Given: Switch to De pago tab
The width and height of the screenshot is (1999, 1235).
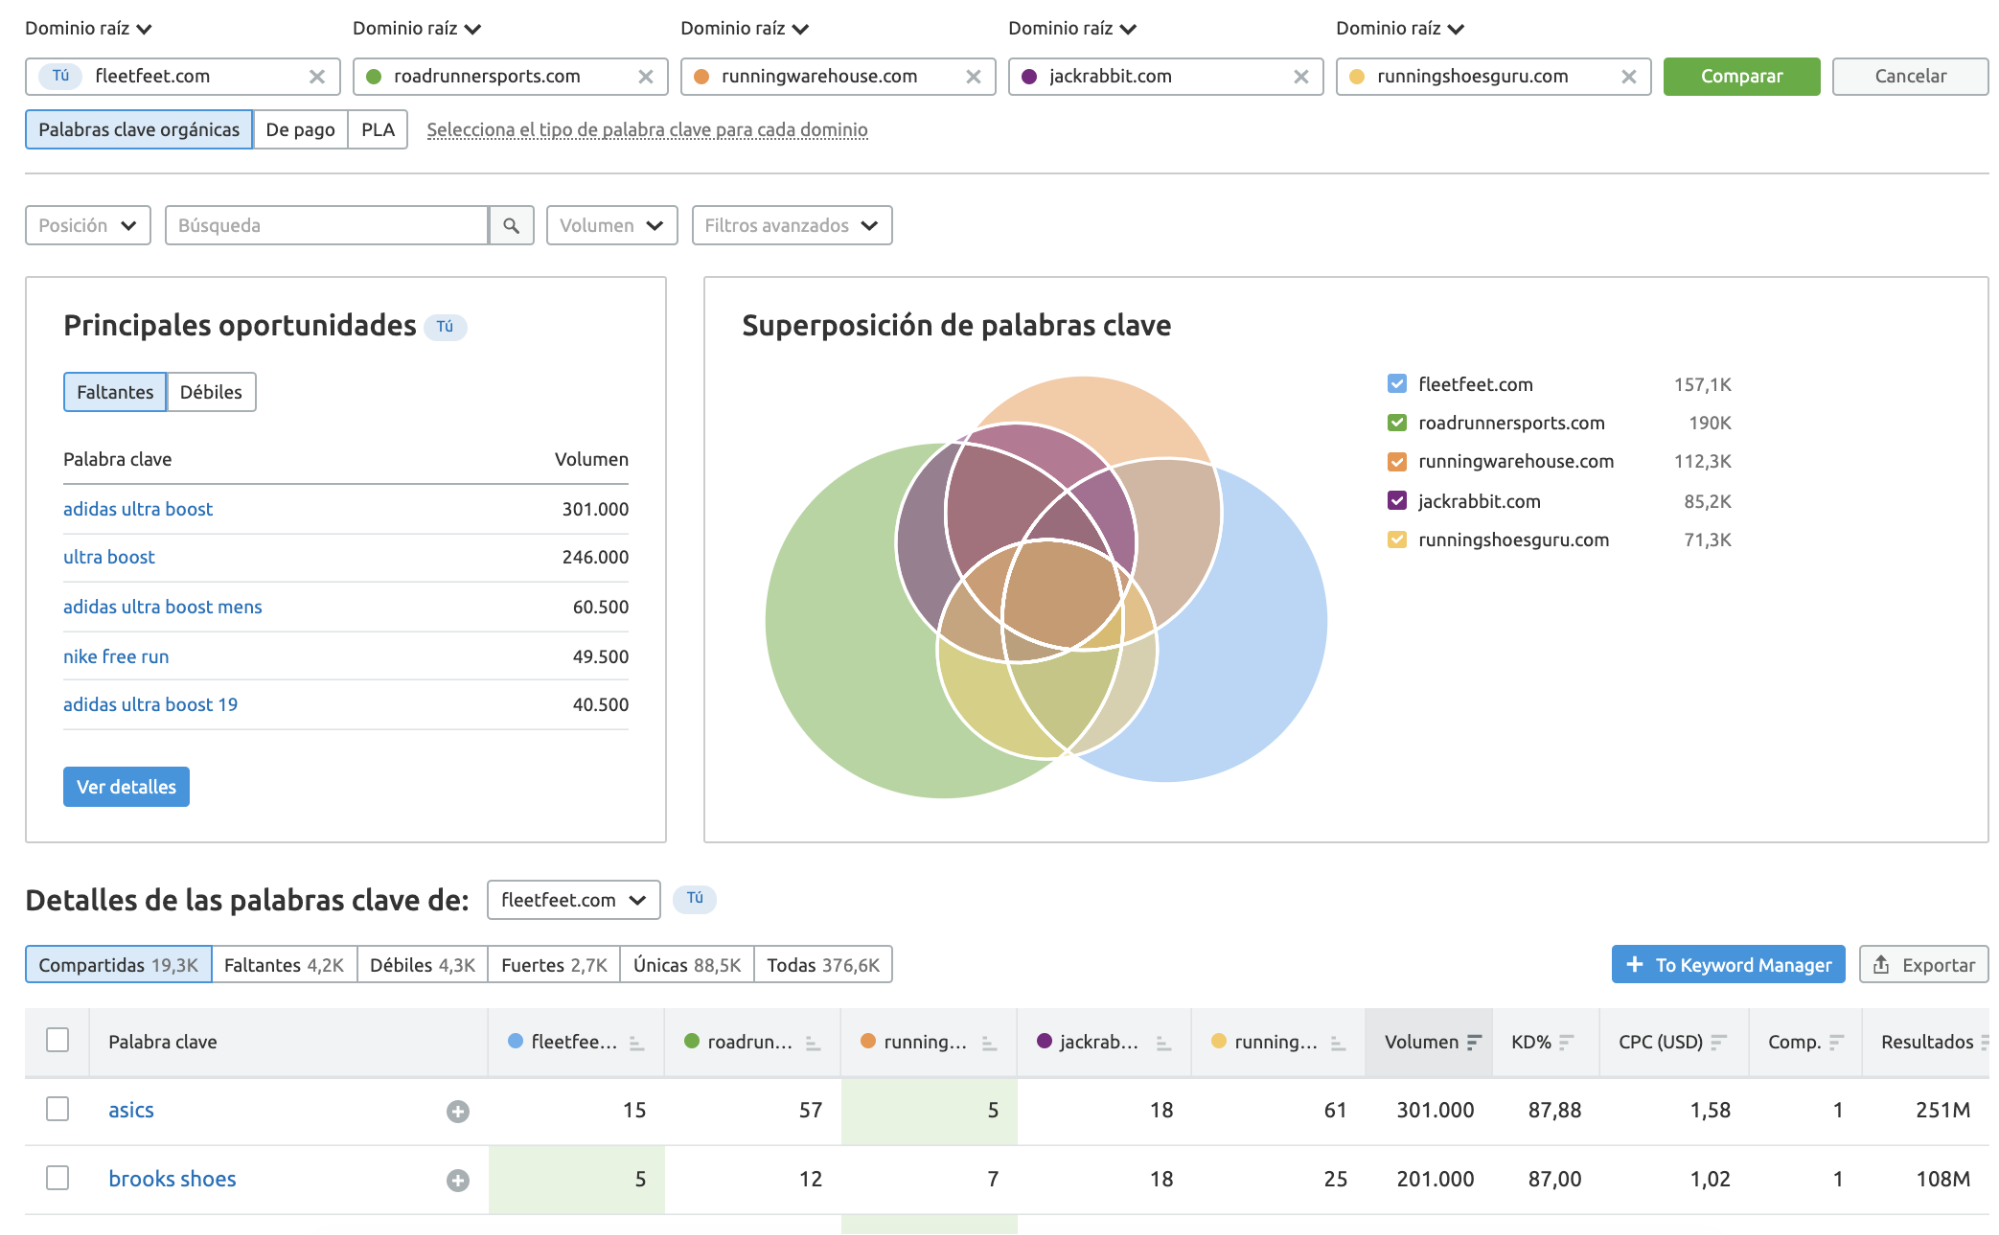Looking at the screenshot, I should pyautogui.click(x=300, y=130).
